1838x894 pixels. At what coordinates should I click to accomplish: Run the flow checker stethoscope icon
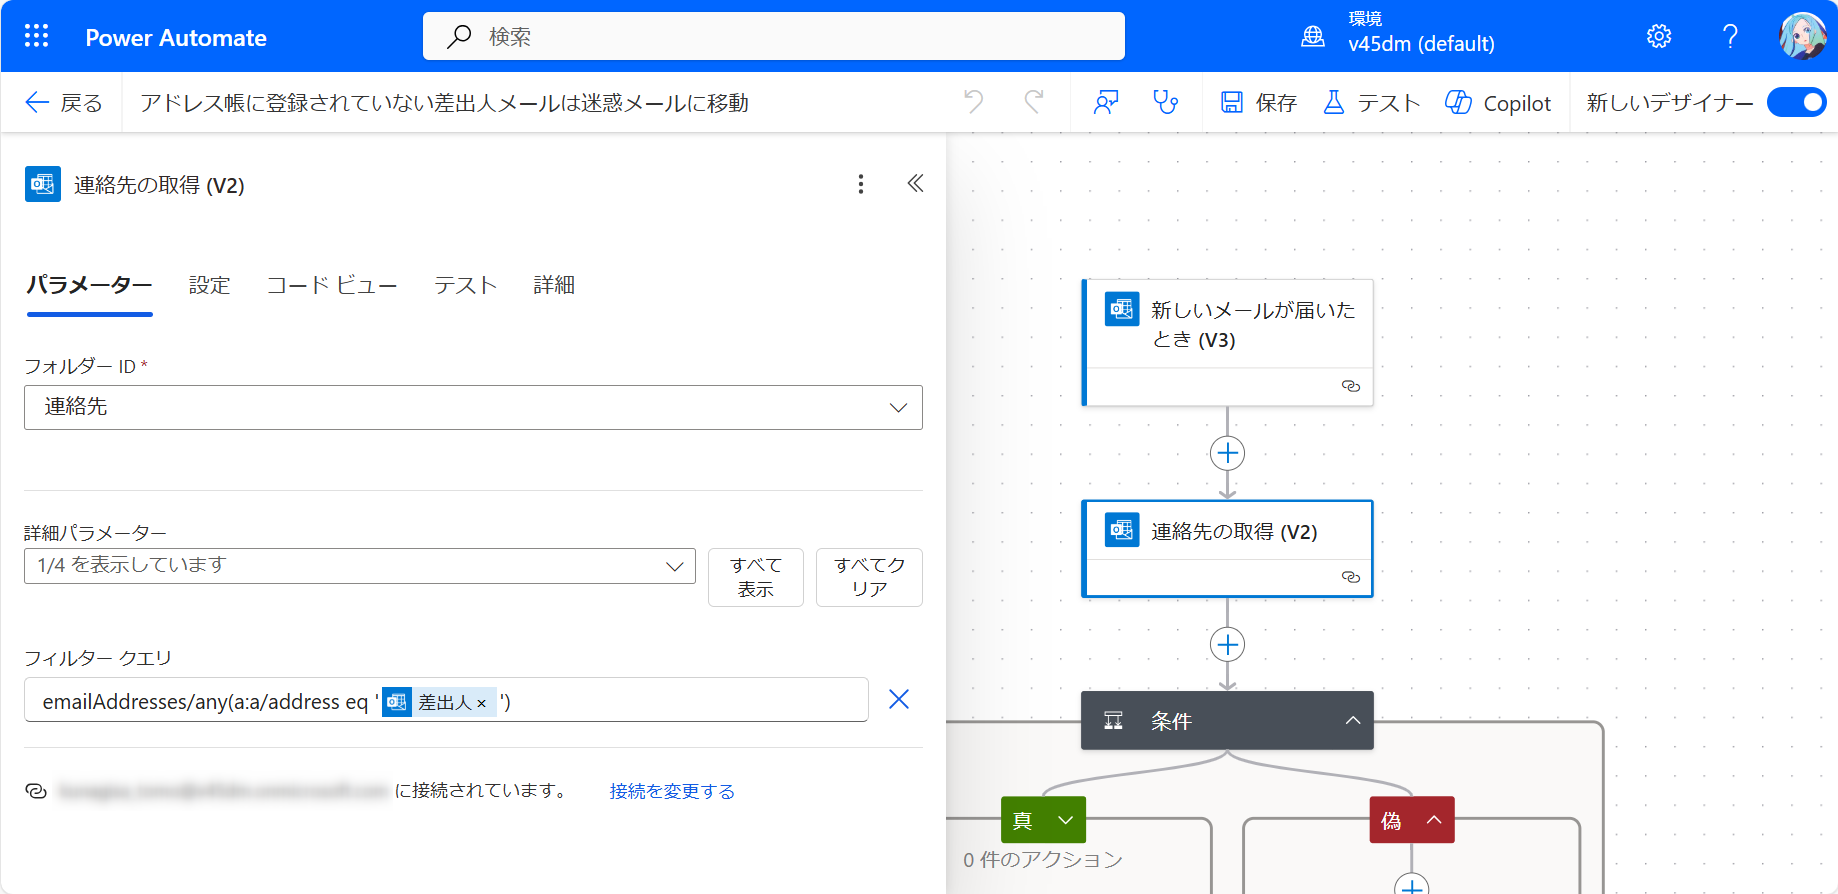click(x=1166, y=102)
